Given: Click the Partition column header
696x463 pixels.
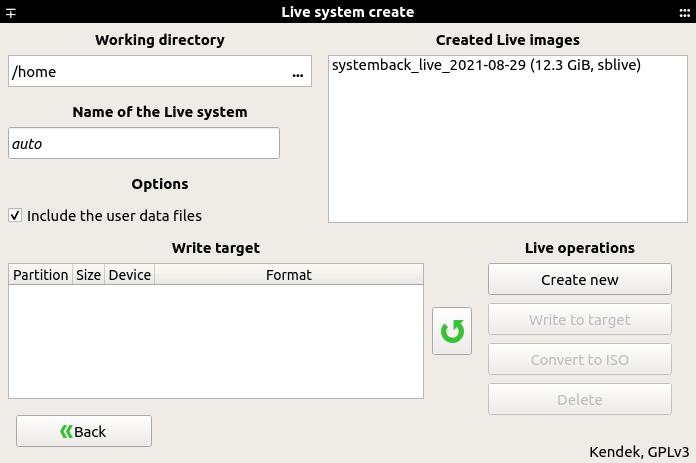Looking at the screenshot, I should pyautogui.click(x=40, y=275).
